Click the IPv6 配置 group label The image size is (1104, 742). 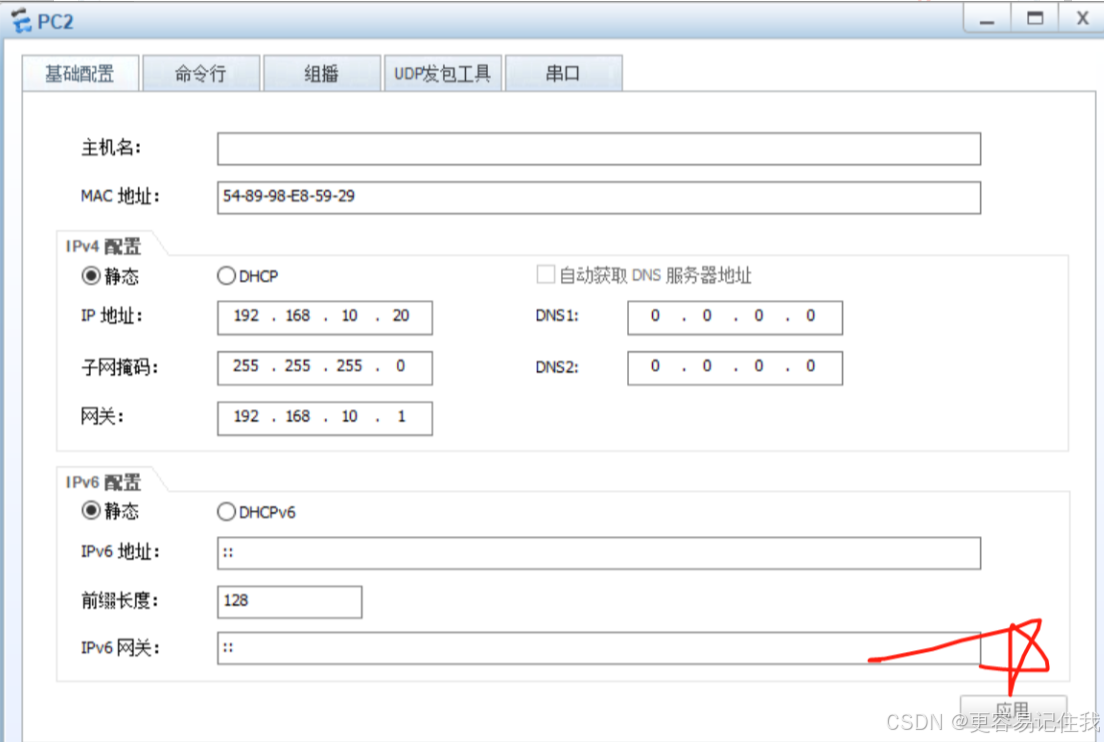(x=104, y=482)
